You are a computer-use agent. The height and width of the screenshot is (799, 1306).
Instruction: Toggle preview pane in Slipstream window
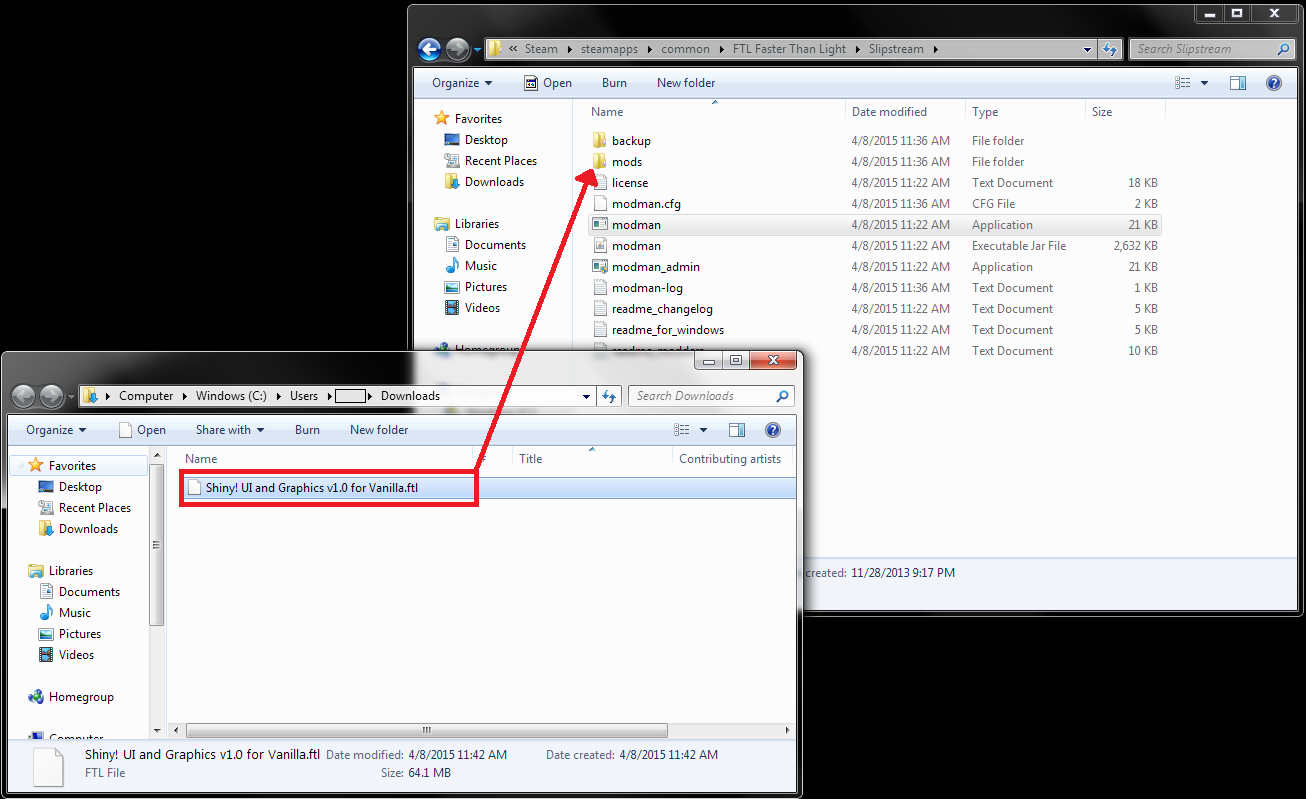[x=1238, y=83]
